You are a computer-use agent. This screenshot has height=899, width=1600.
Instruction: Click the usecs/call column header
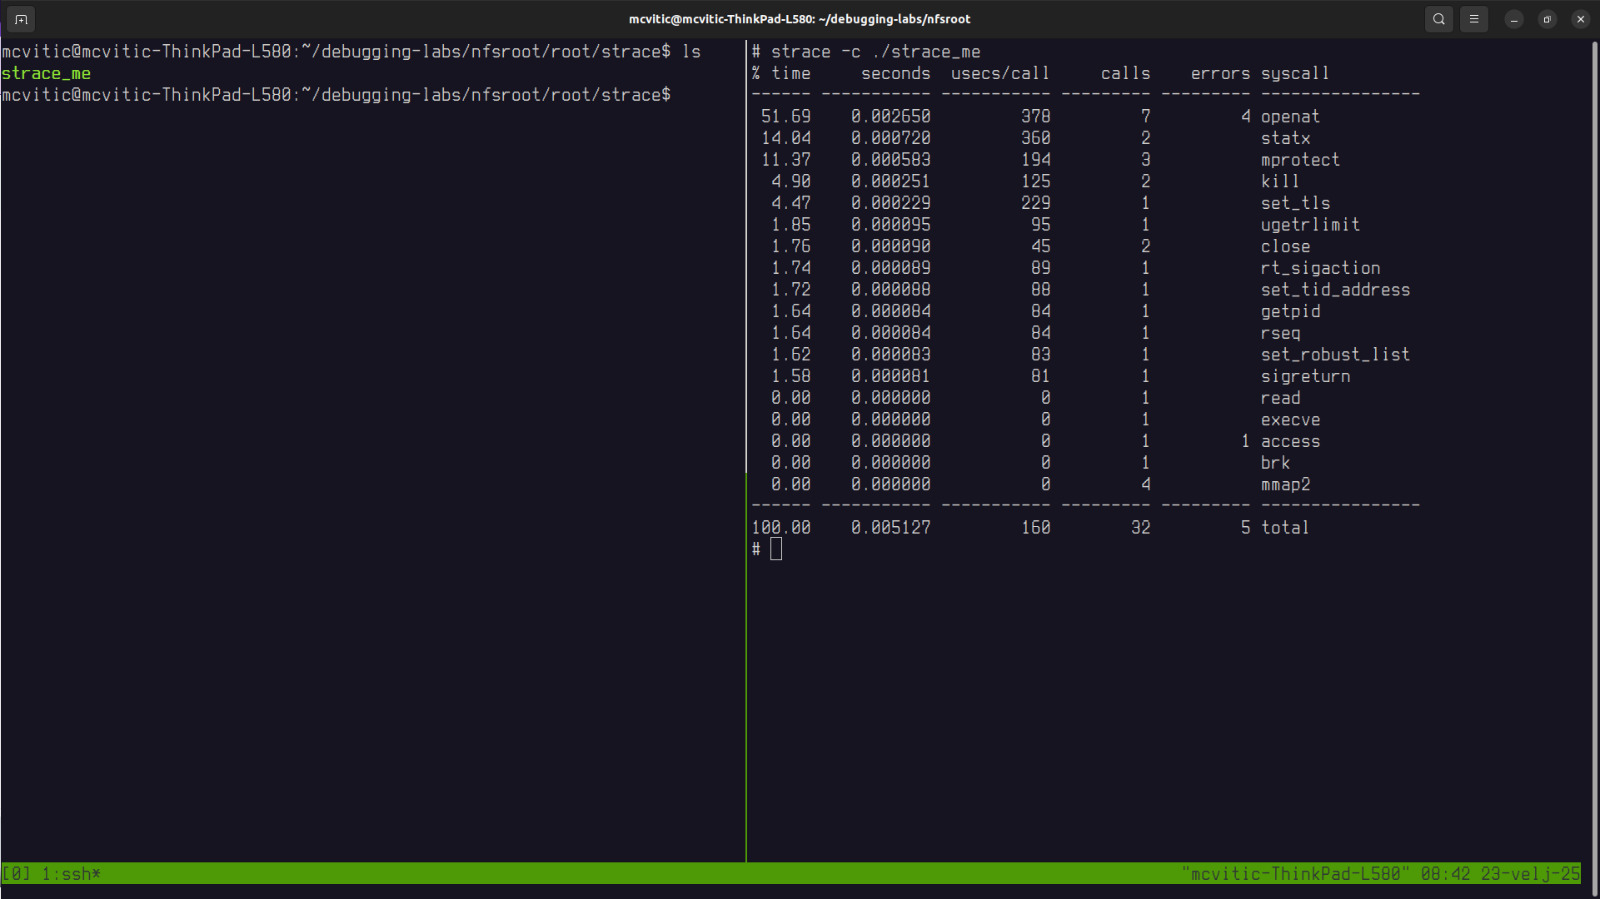pos(1000,73)
